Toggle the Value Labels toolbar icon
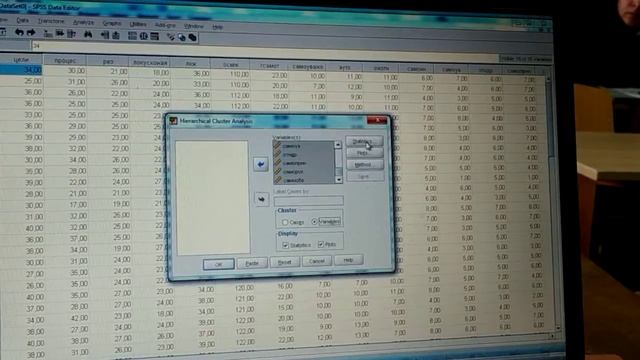640x360 pixels. (x=171, y=37)
